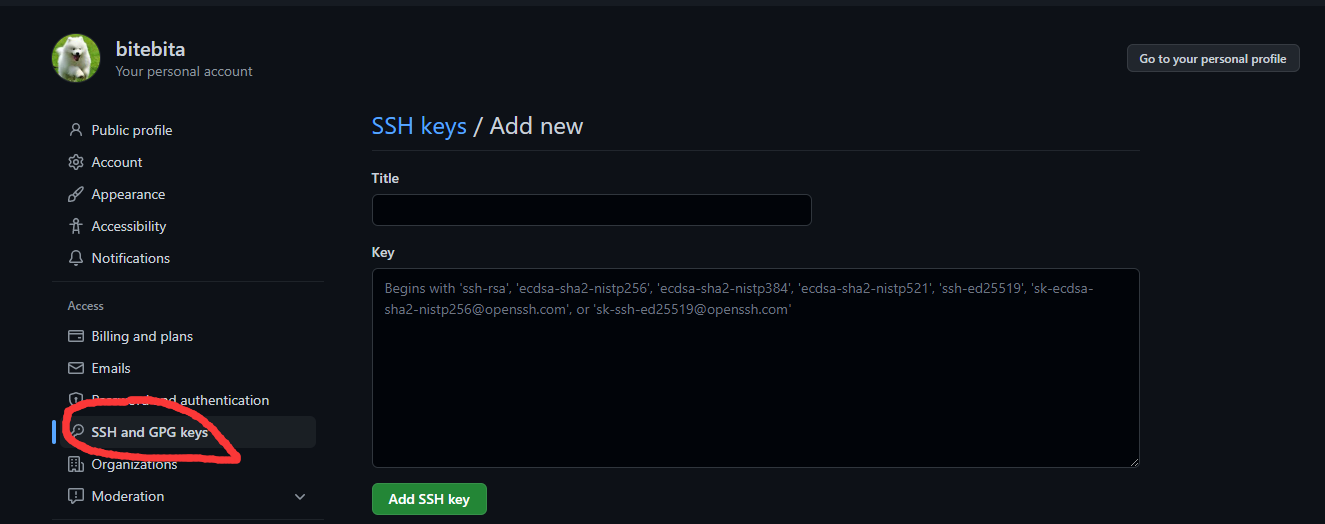
Task: Click the comment icon beside Moderation
Action: click(x=75, y=496)
